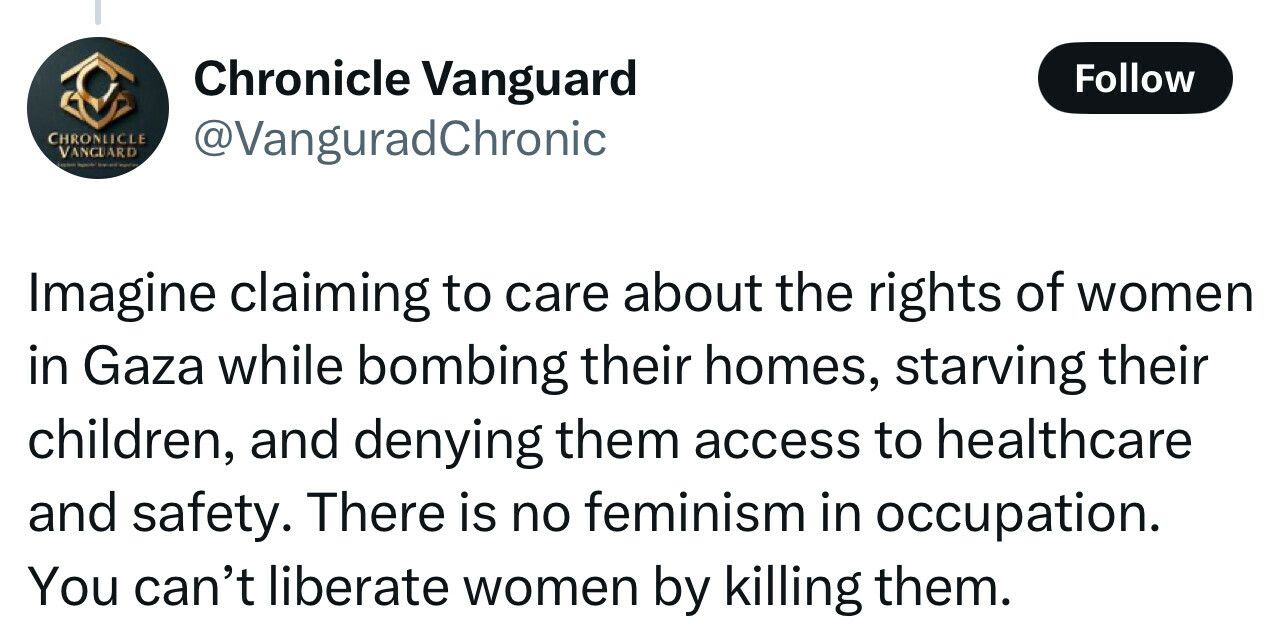Click the Chronicle Vanguard display name
Image resolution: width=1284 pixels, height=636 pixels.
coord(415,78)
